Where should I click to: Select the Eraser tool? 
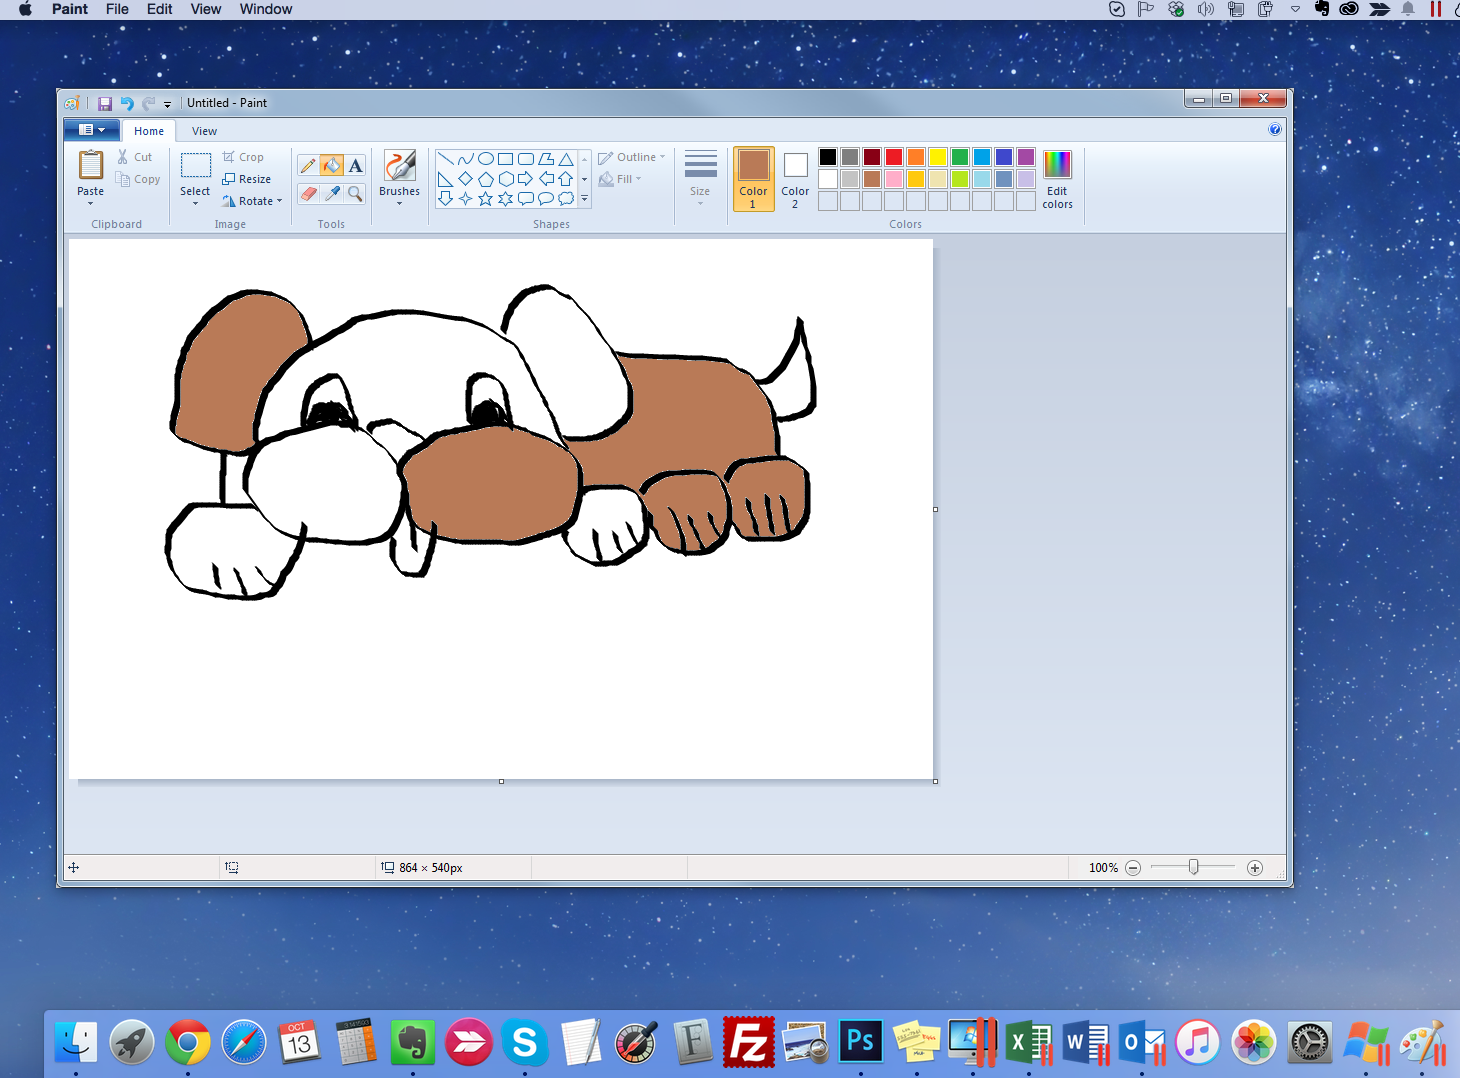tap(309, 193)
